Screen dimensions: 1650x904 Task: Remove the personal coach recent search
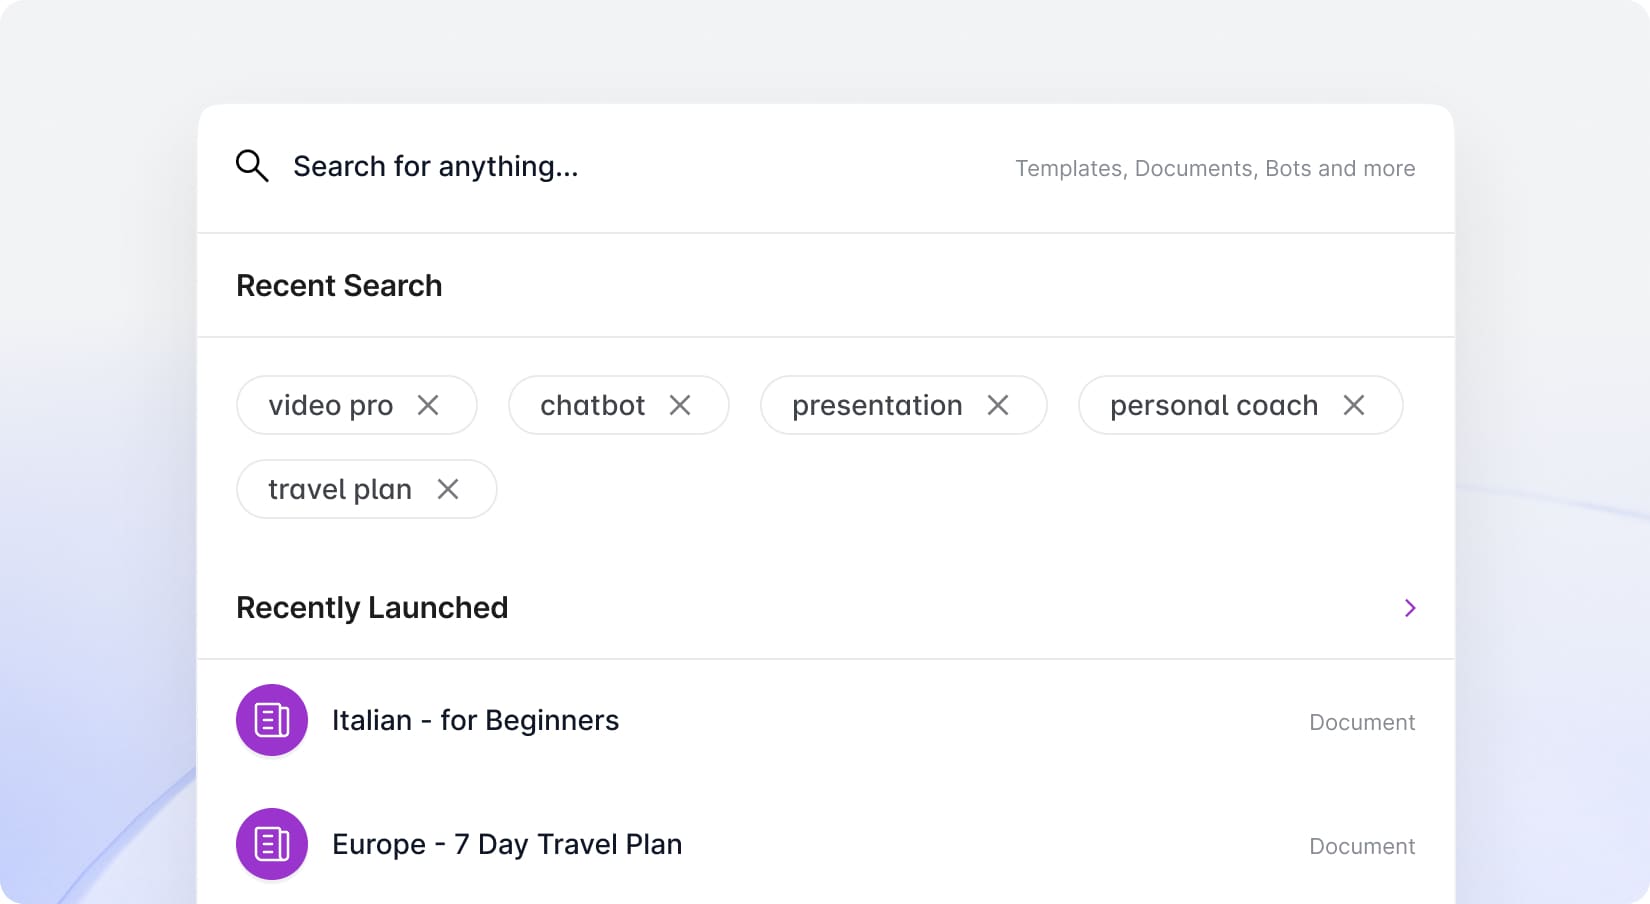(1354, 405)
